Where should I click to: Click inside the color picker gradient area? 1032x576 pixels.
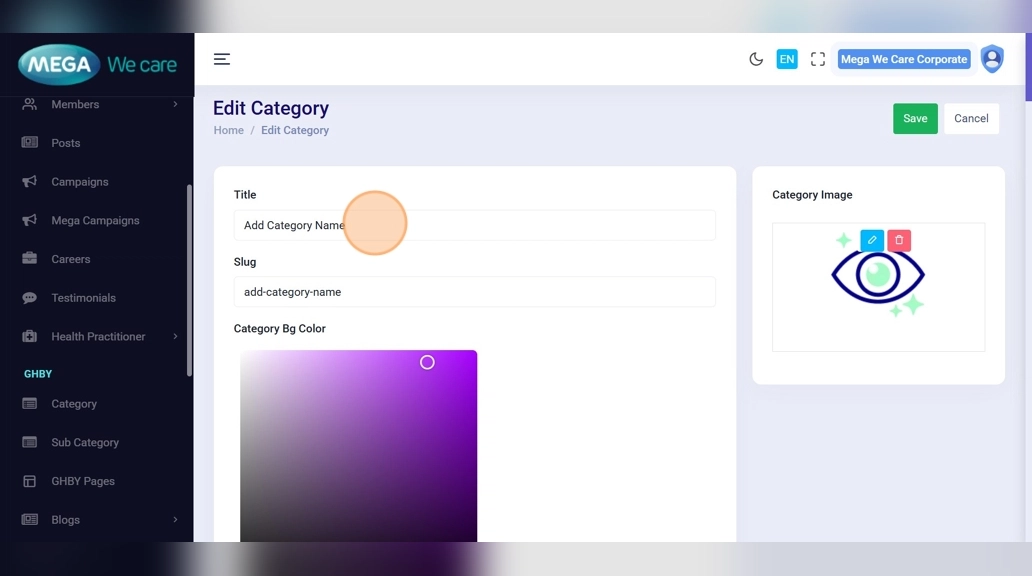point(358,450)
